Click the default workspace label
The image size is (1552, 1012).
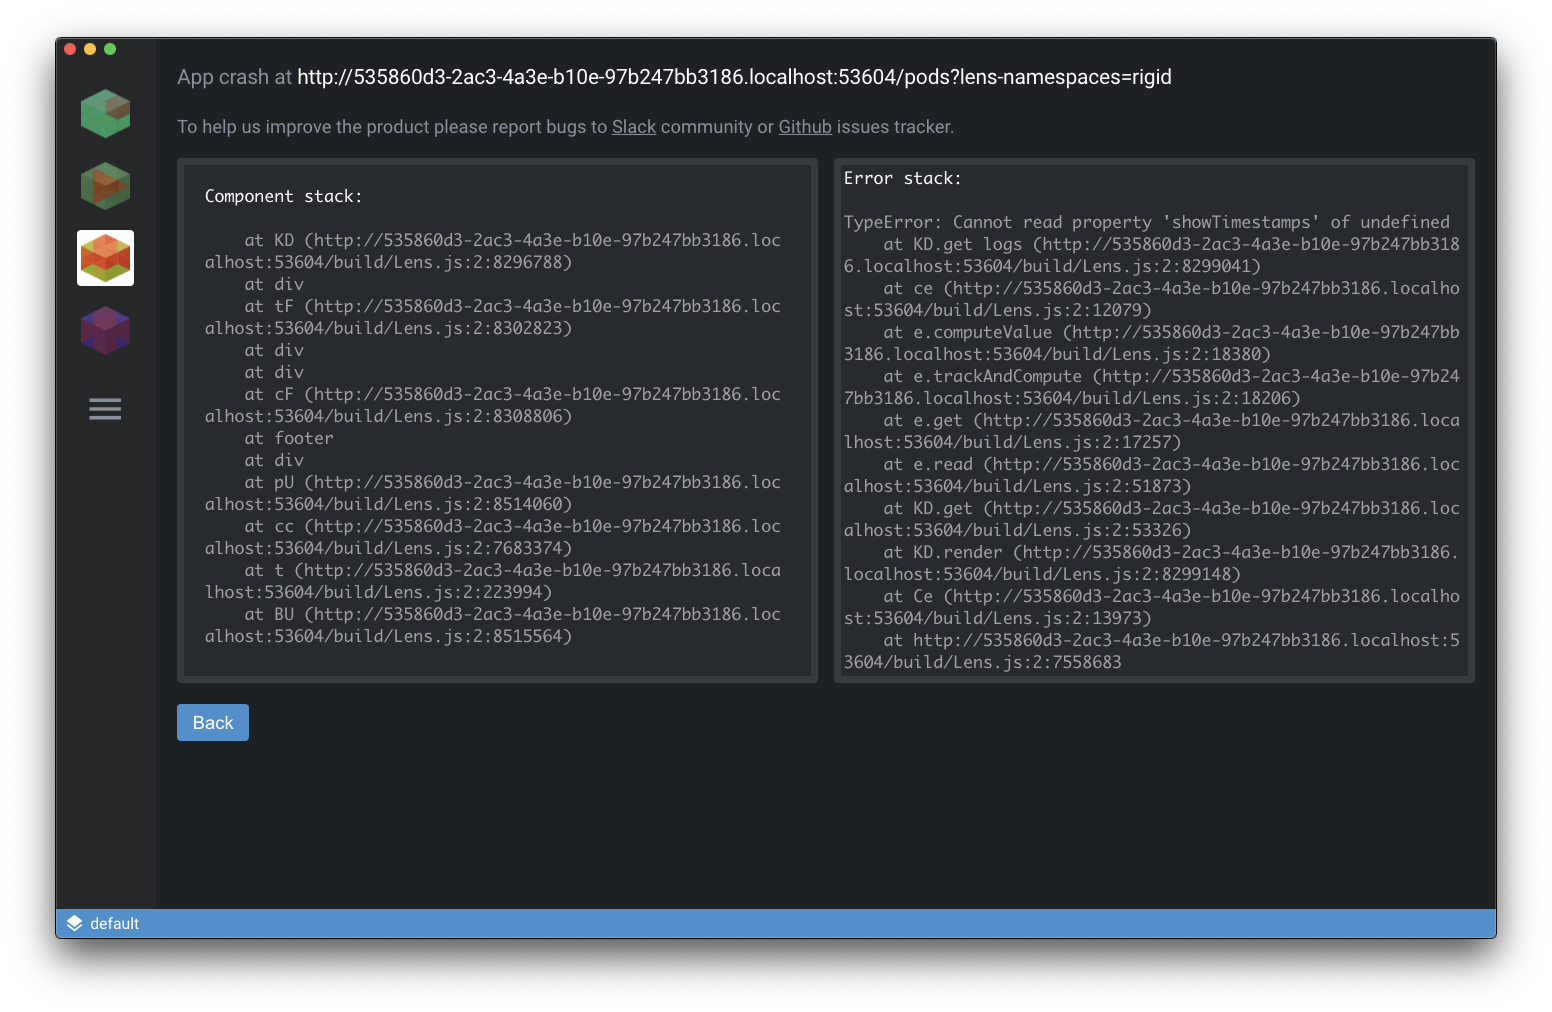tap(114, 923)
